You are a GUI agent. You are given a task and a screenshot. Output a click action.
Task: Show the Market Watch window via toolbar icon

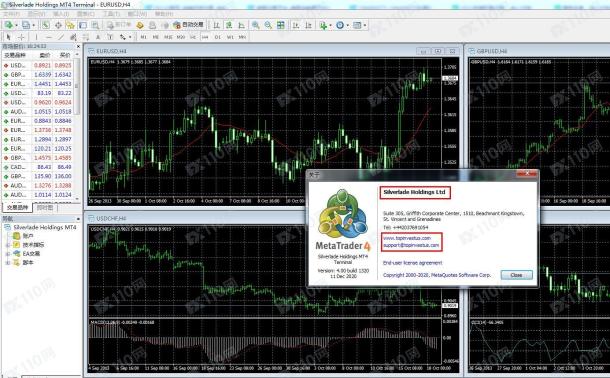46,25
